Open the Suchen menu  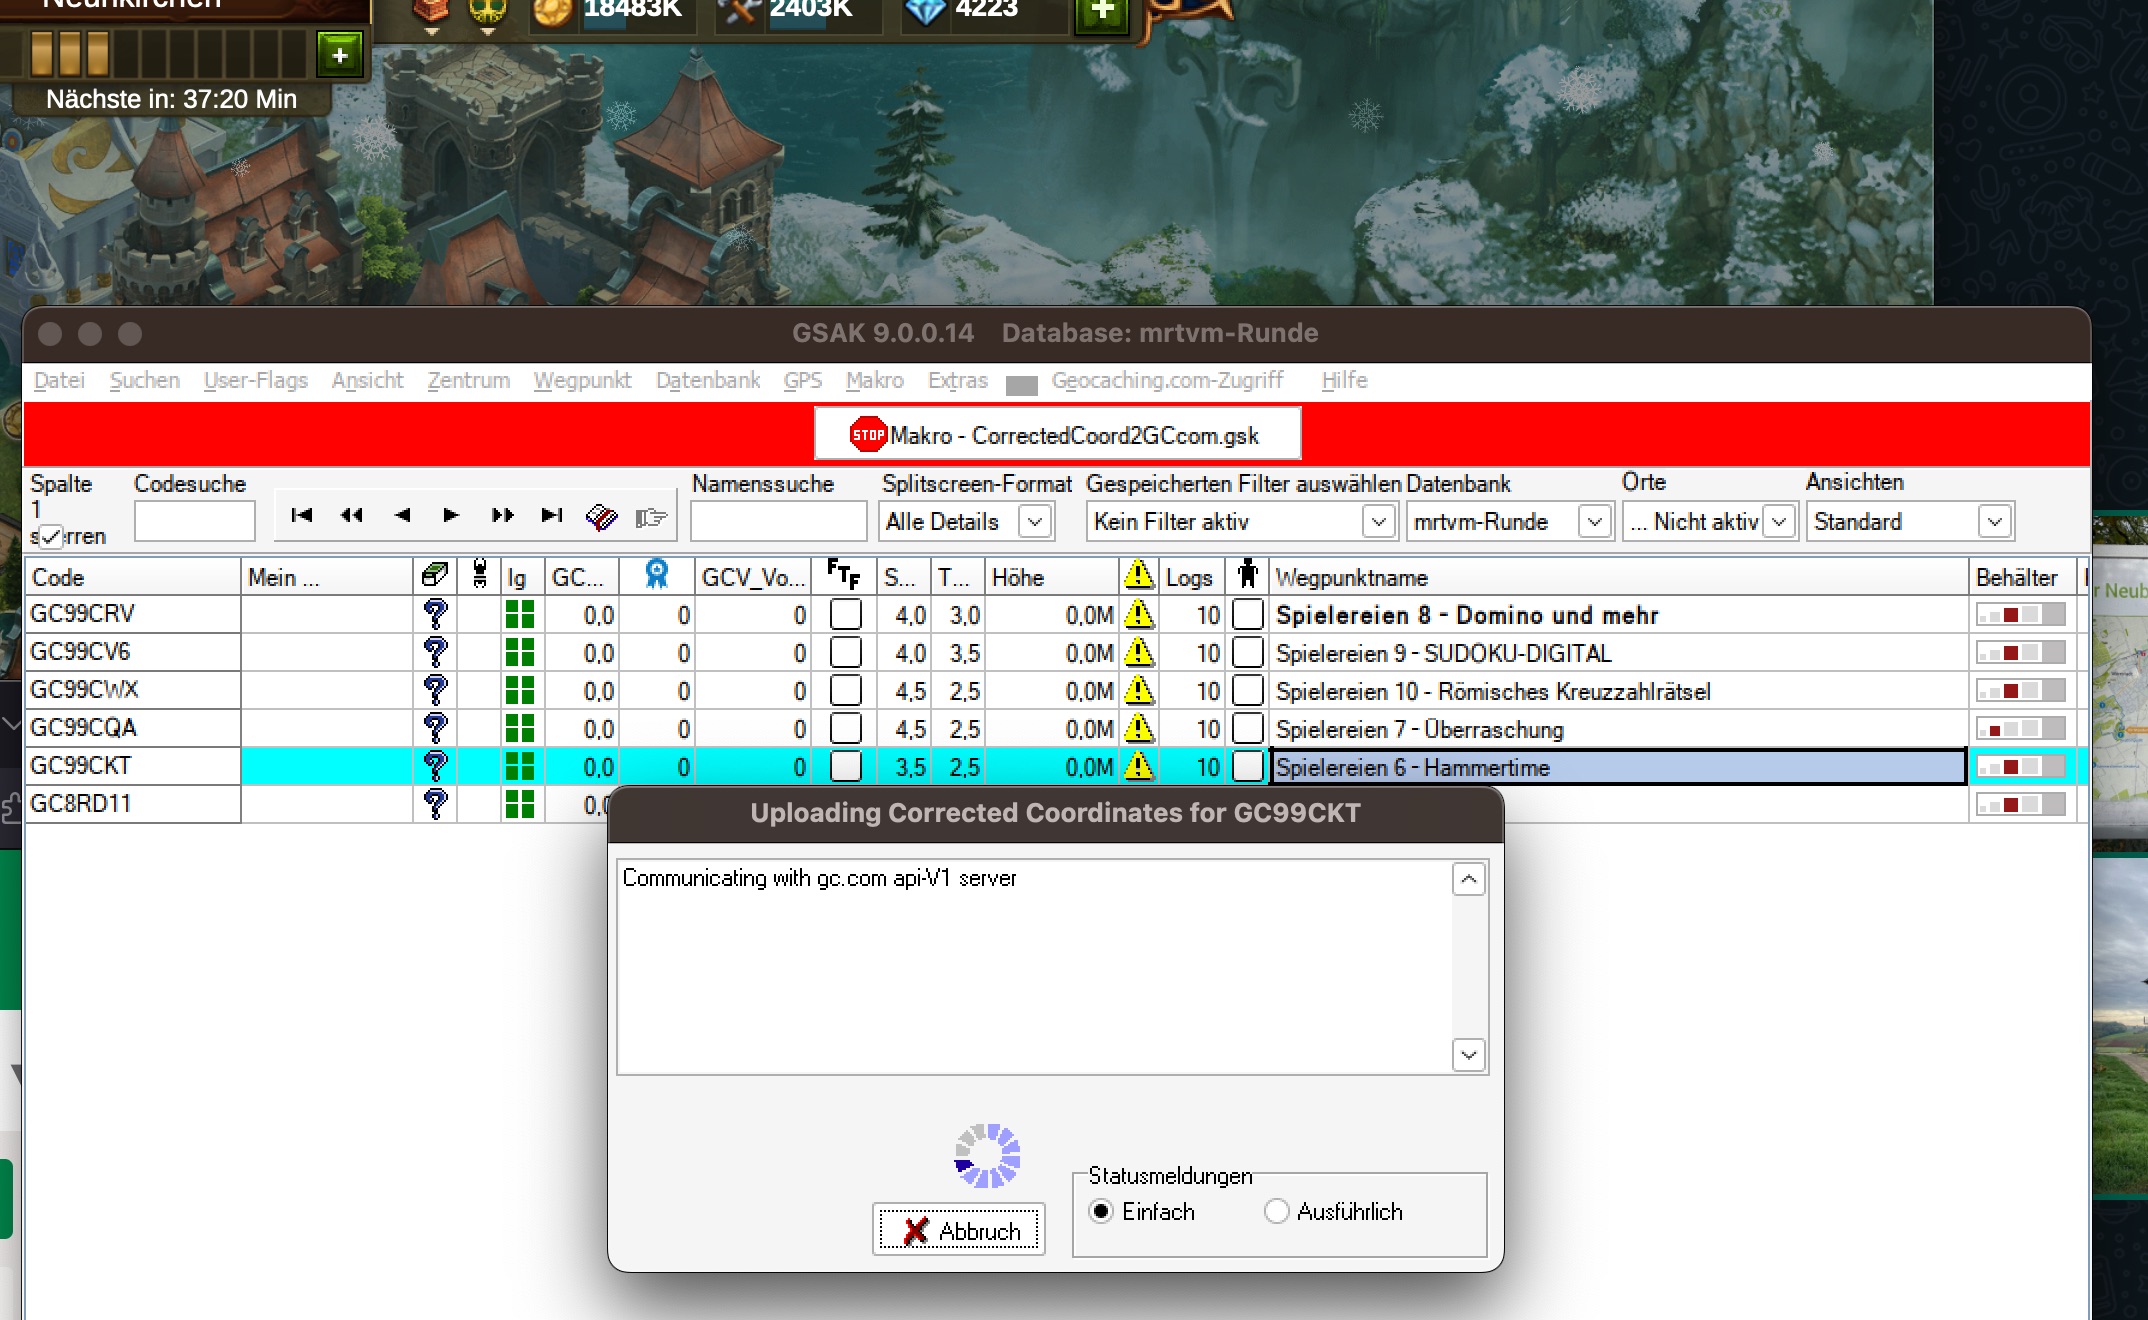tap(145, 380)
